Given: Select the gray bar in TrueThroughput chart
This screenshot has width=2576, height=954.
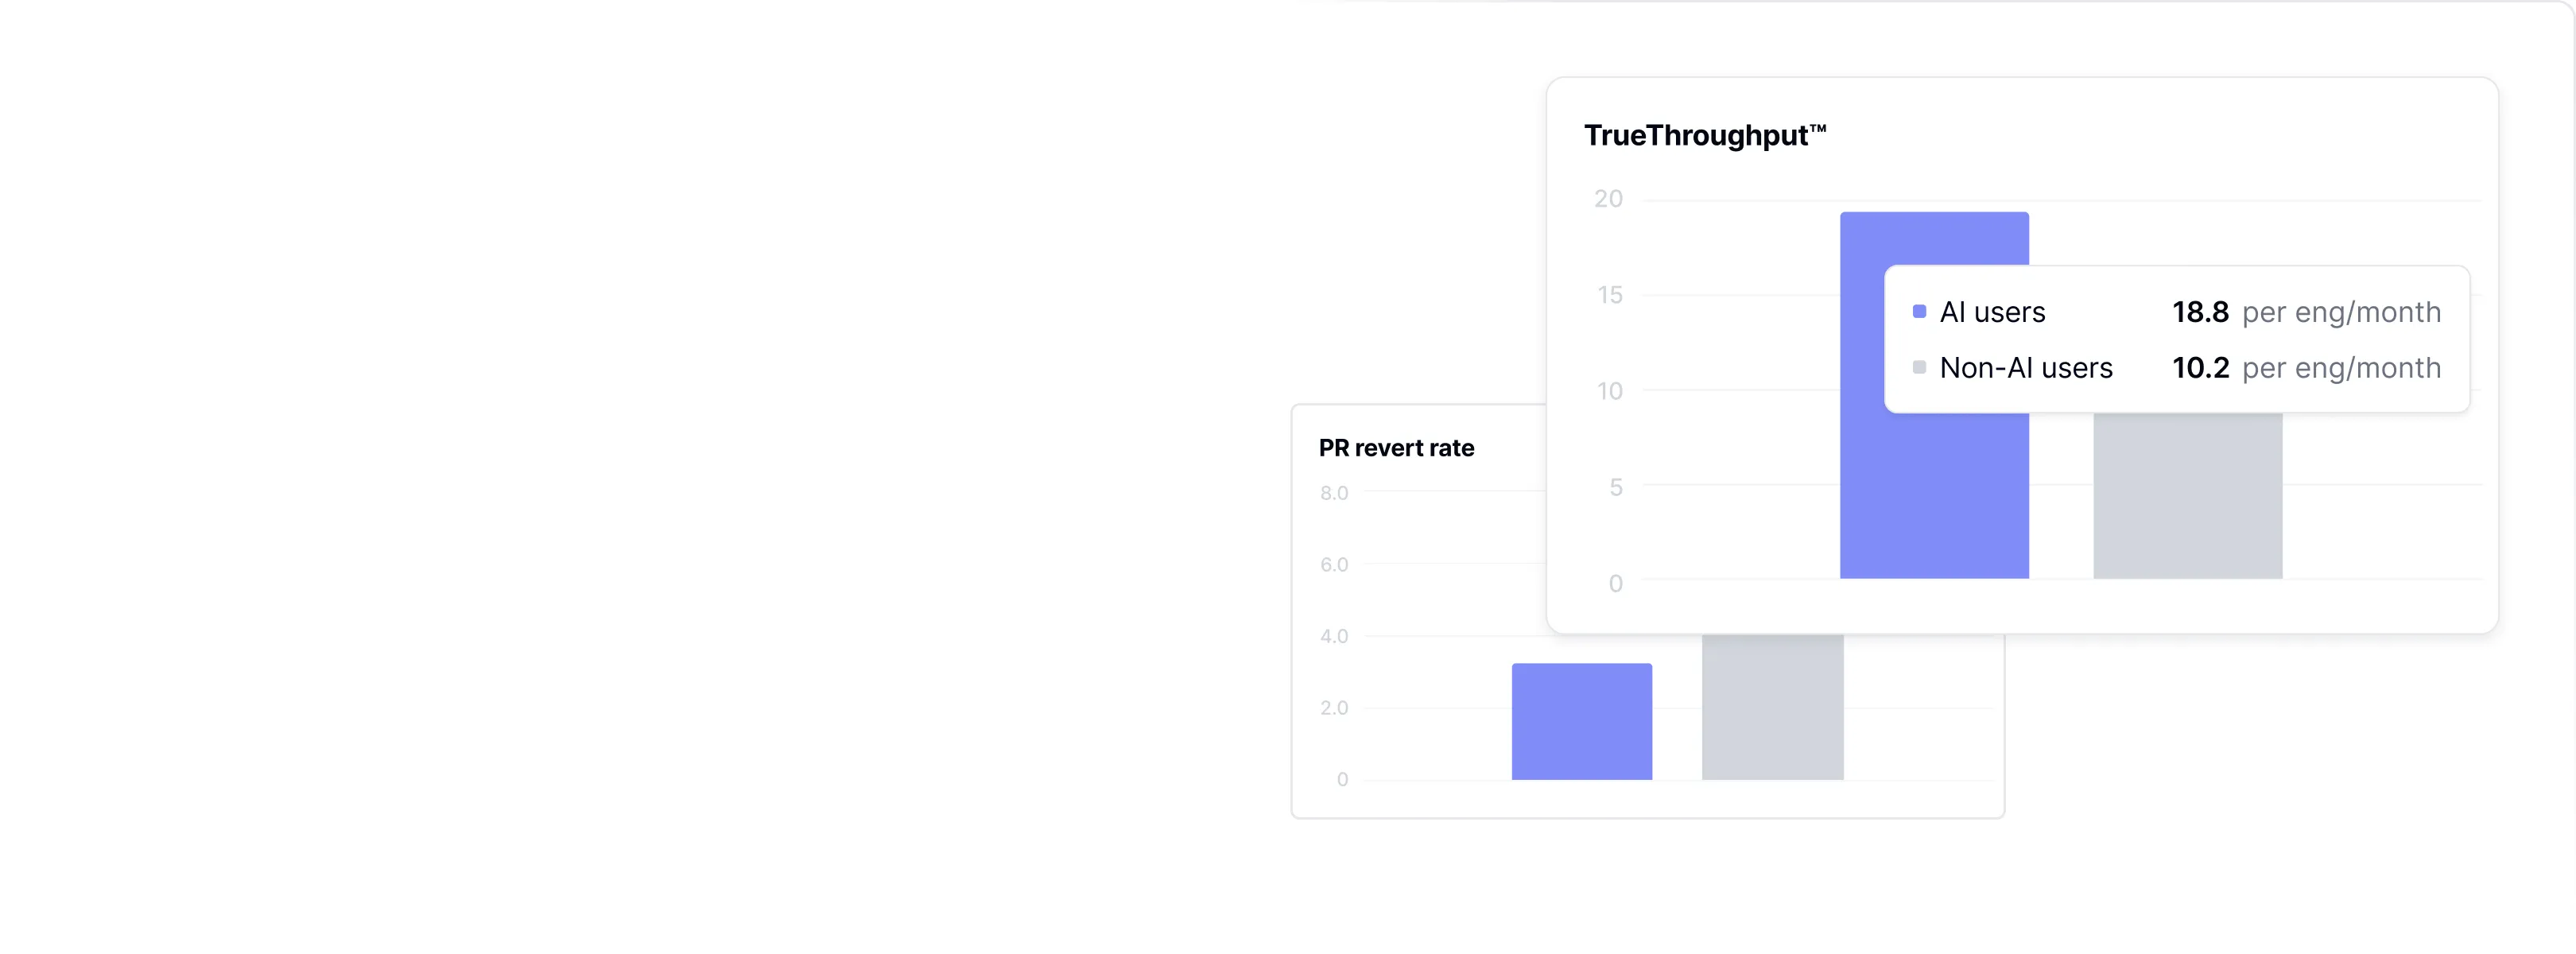Looking at the screenshot, I should pos(2187,496).
